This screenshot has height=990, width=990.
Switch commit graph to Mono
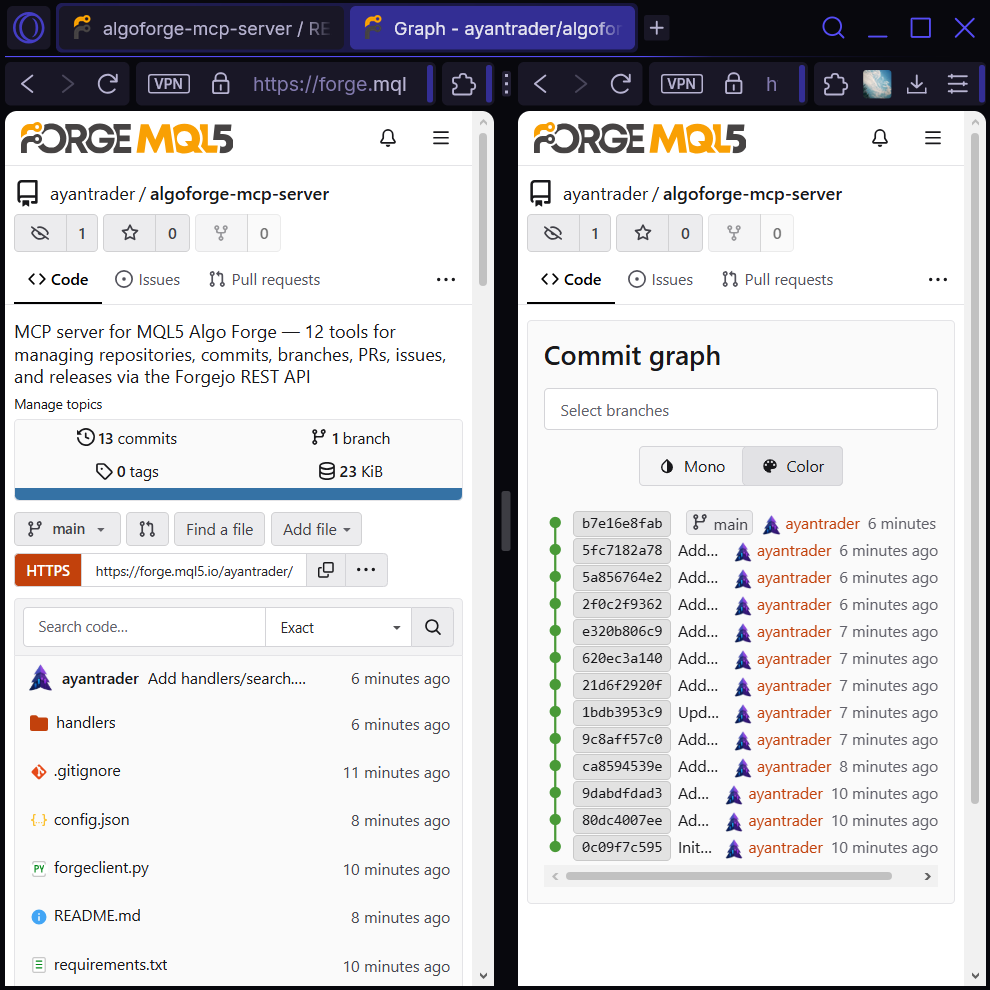point(691,467)
